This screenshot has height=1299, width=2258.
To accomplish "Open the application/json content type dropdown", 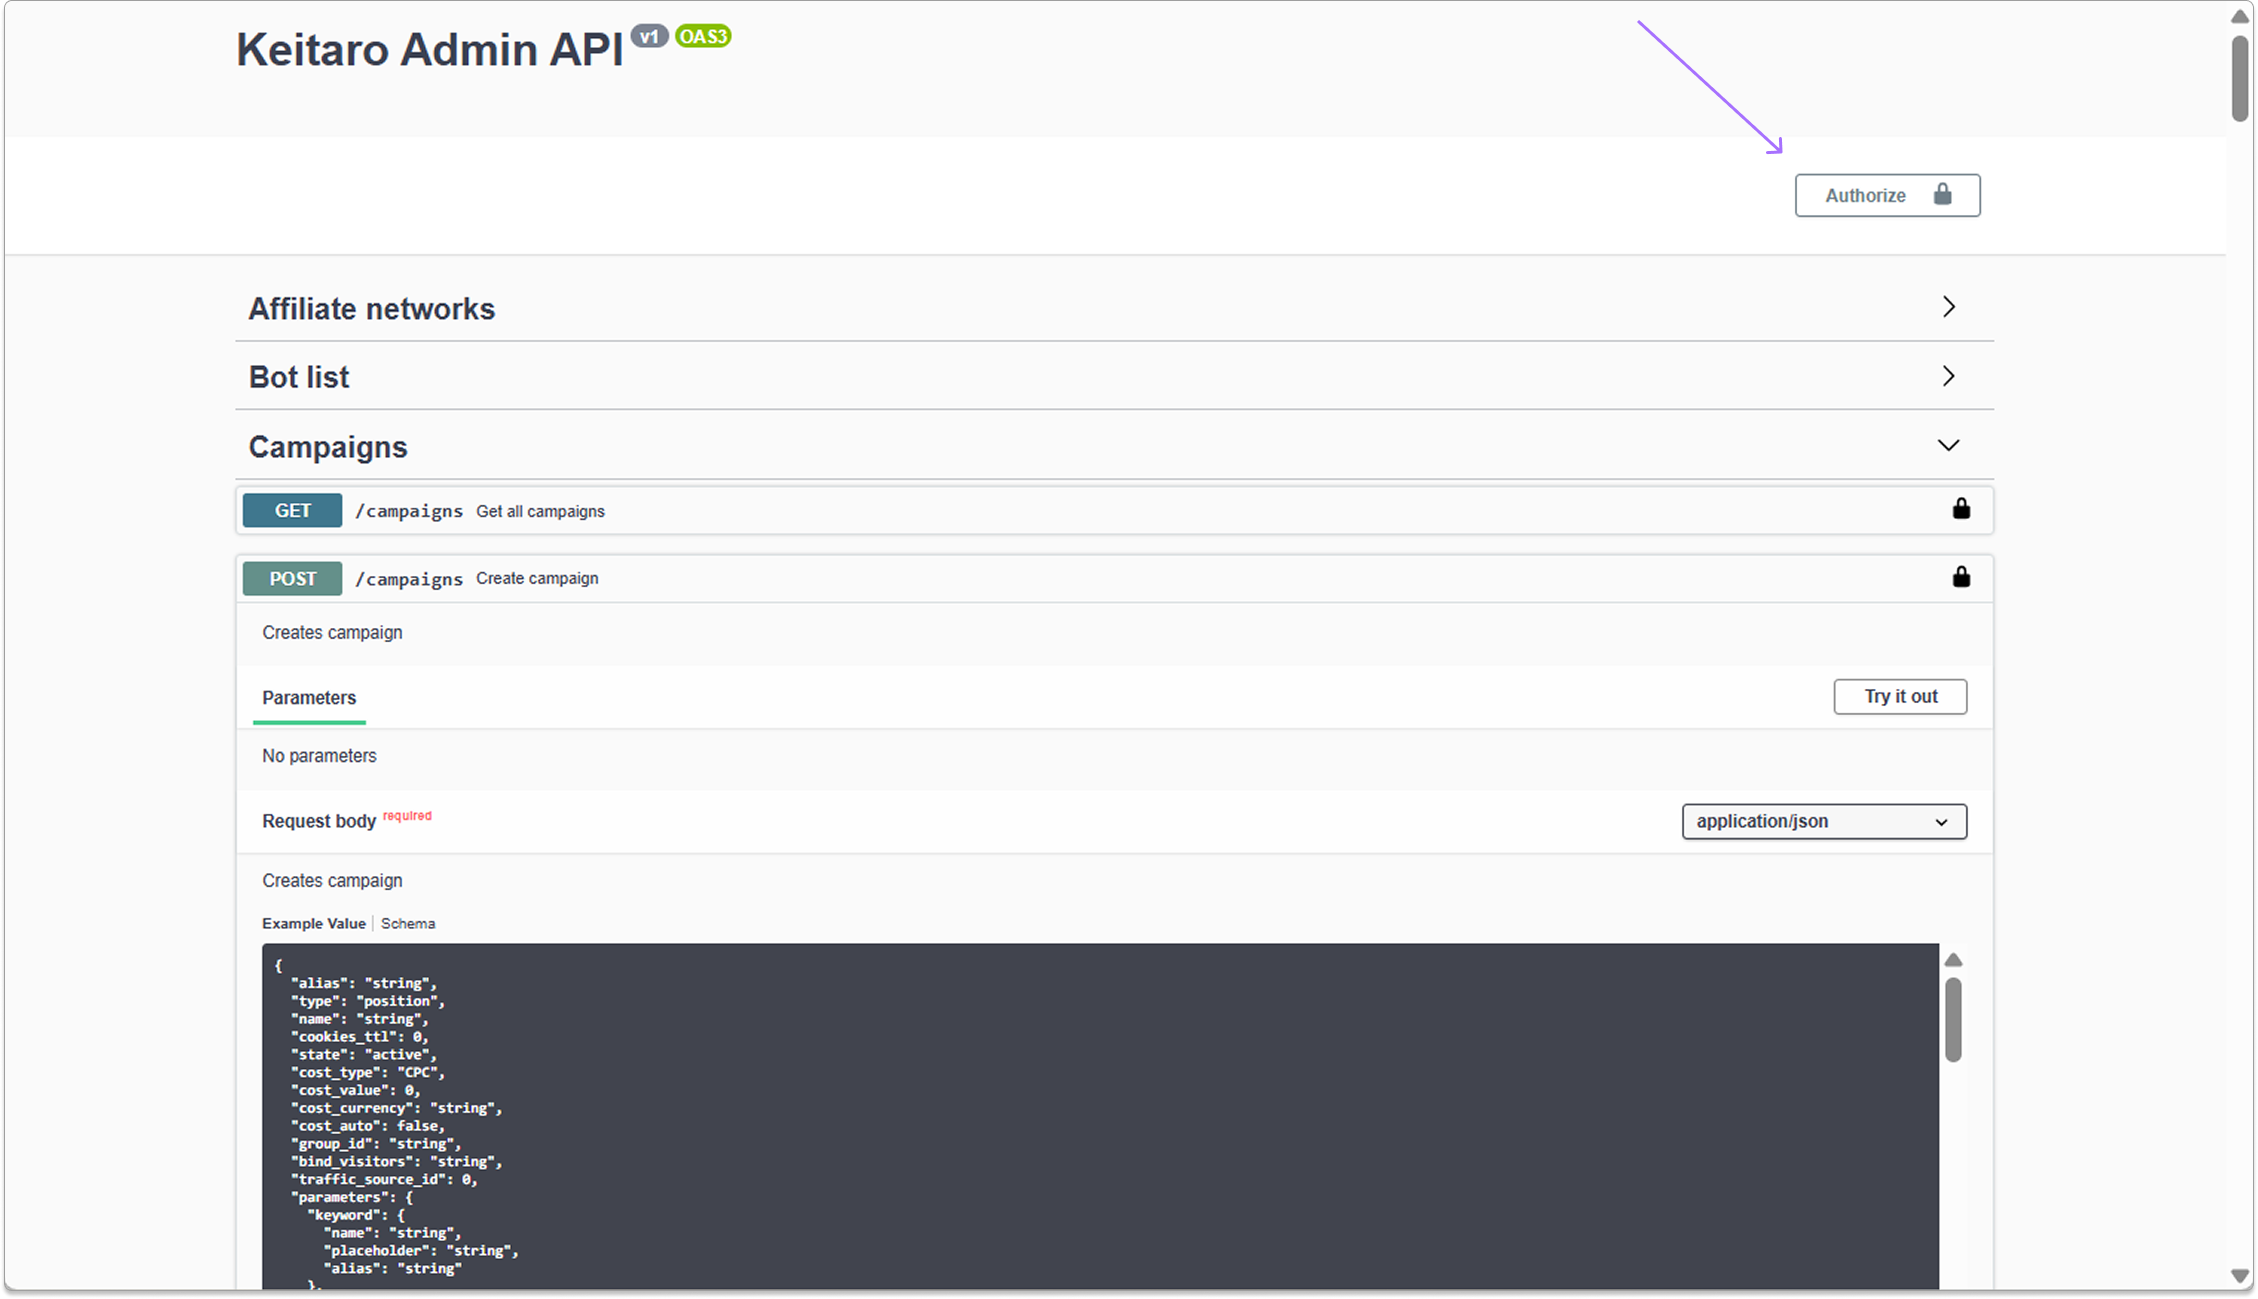I will 1824,821.
